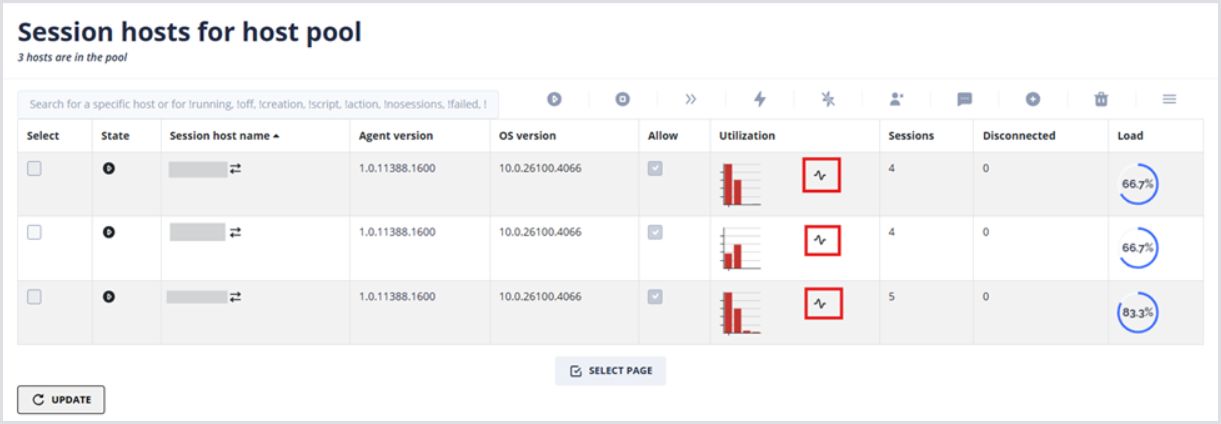The height and width of the screenshot is (424, 1221).
Task: Click the SELECT PAGE button
Action: tap(610, 371)
